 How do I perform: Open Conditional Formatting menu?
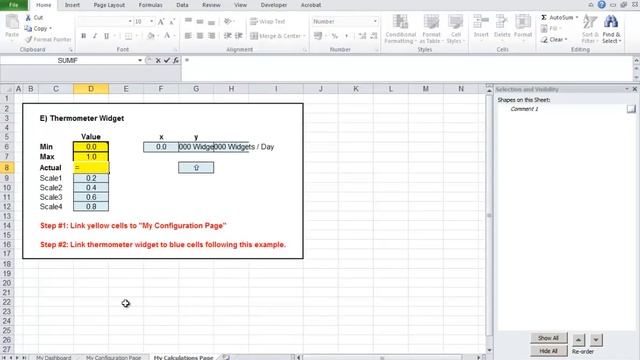point(400,29)
